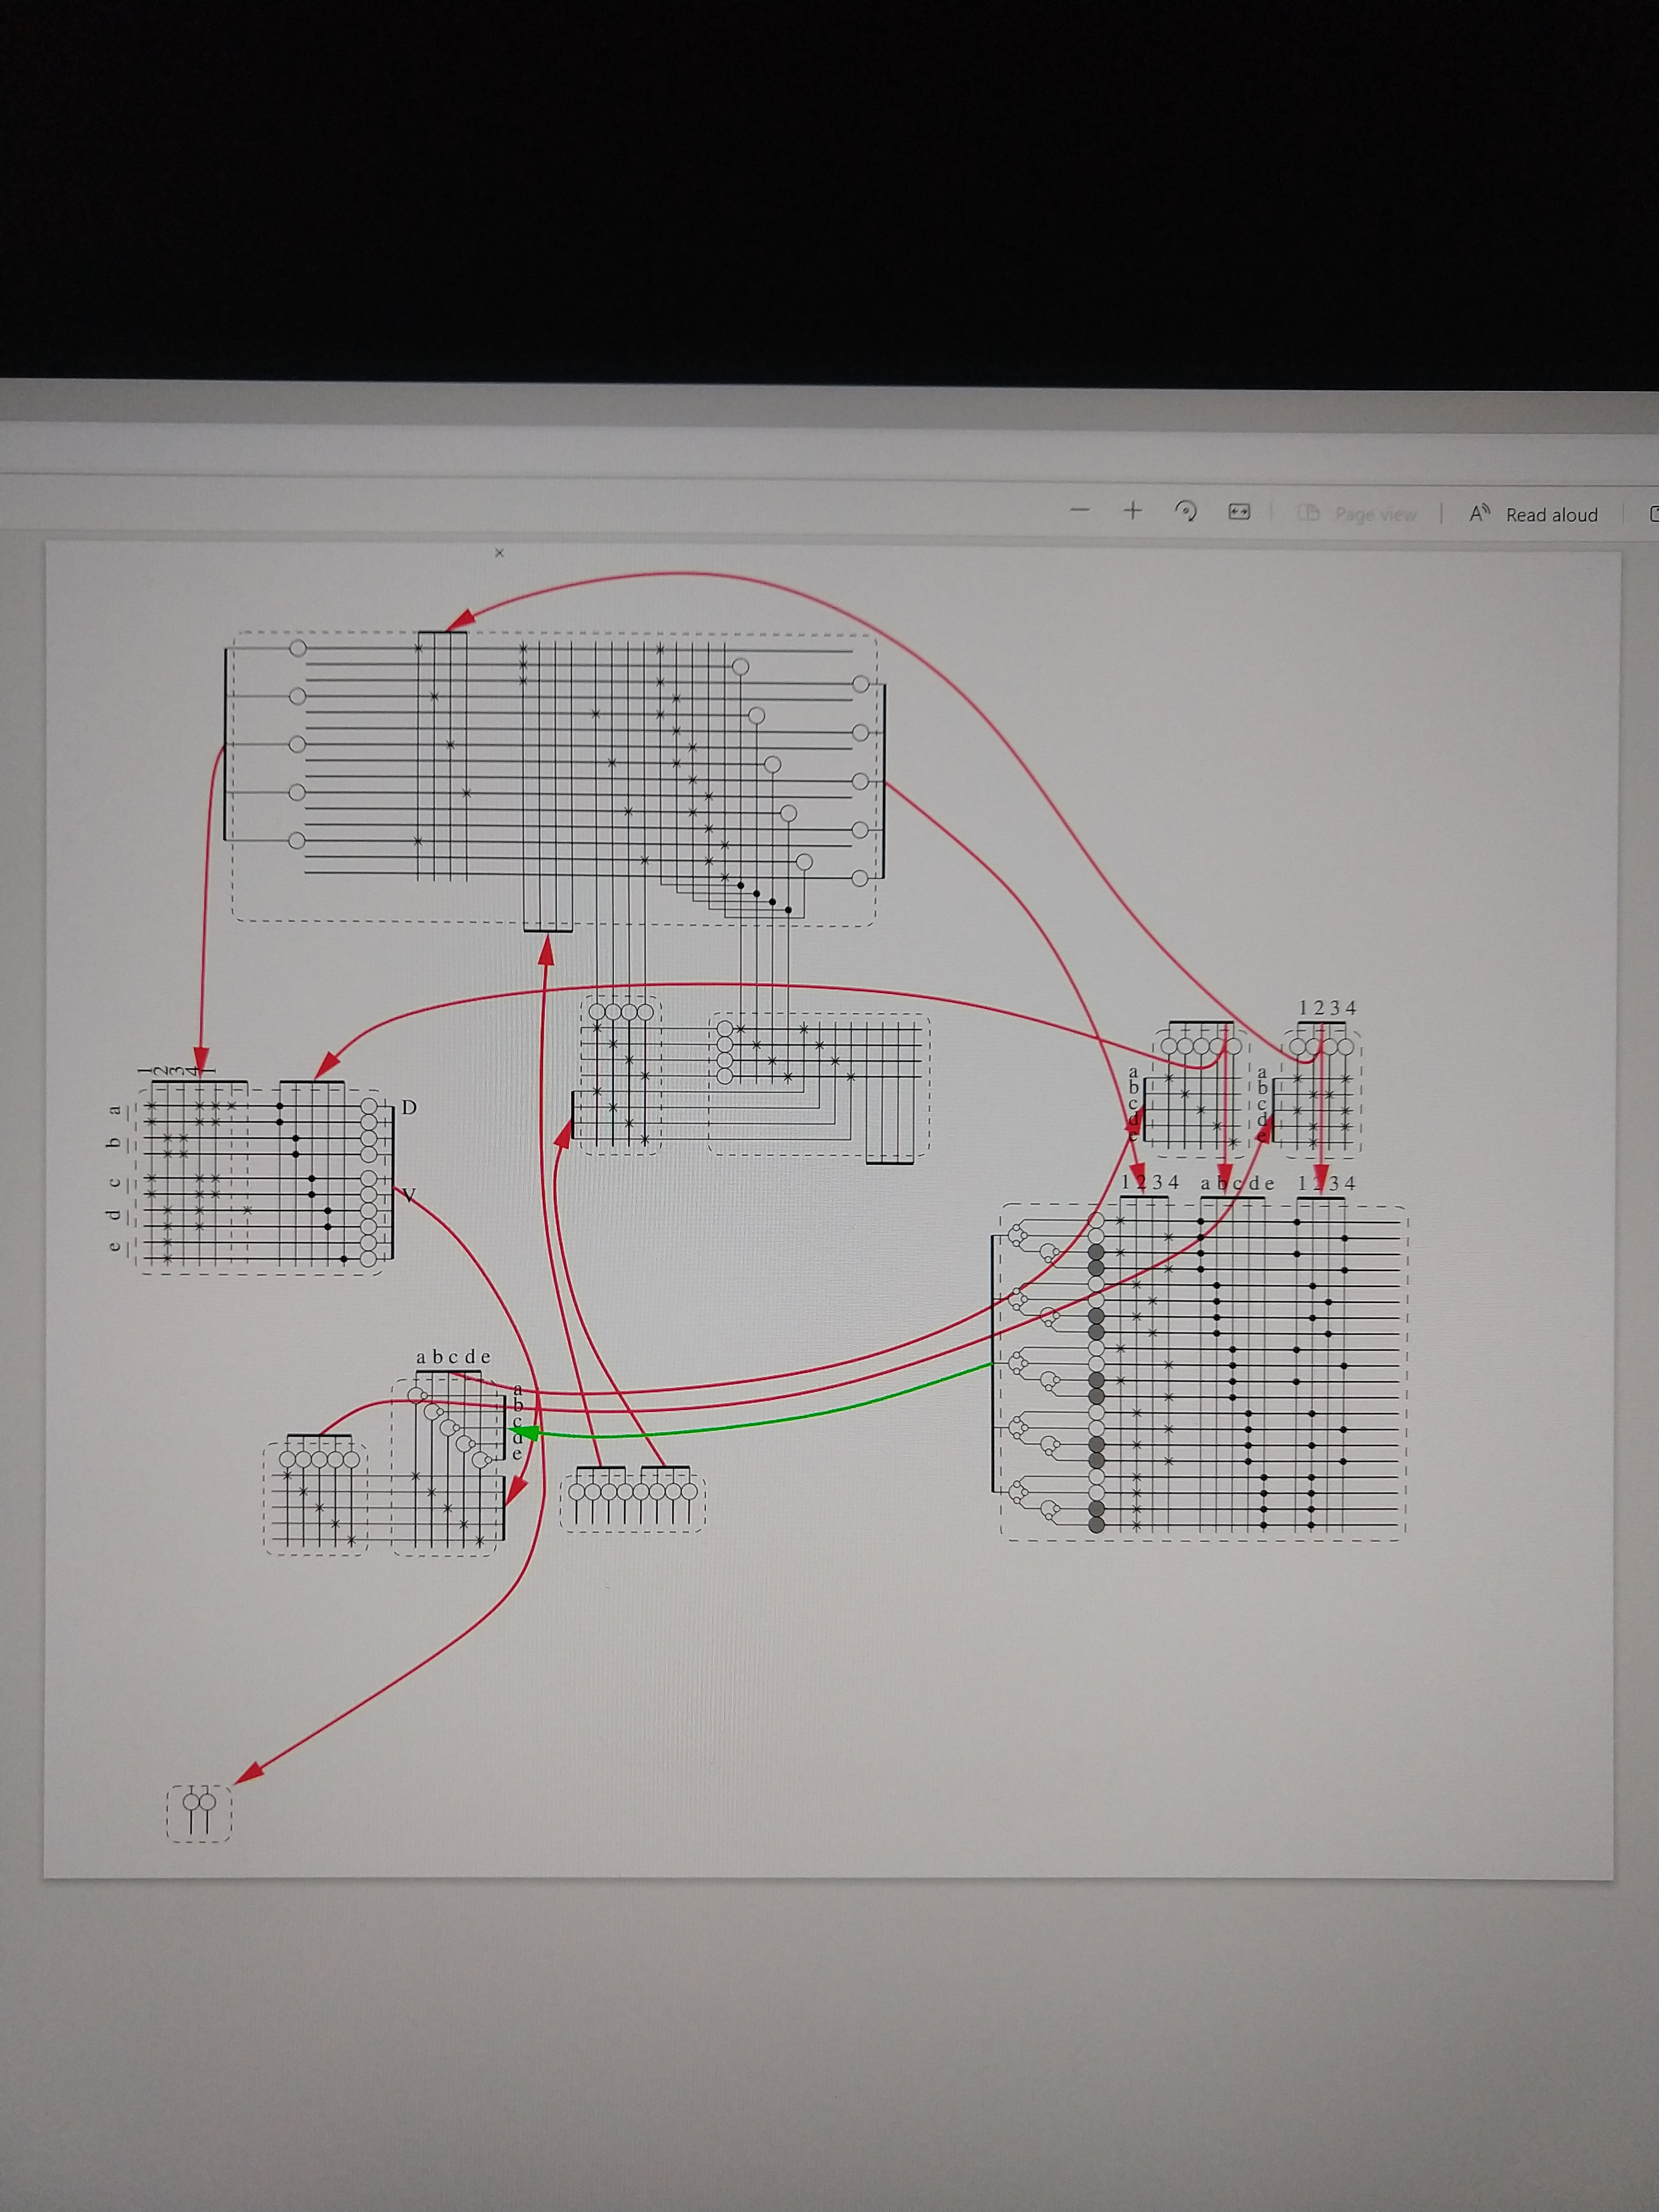Viewport: 1659px width, 2212px height.
Task: Click the red arrowhead pointing to two-circle block
Action: (x=250, y=1773)
